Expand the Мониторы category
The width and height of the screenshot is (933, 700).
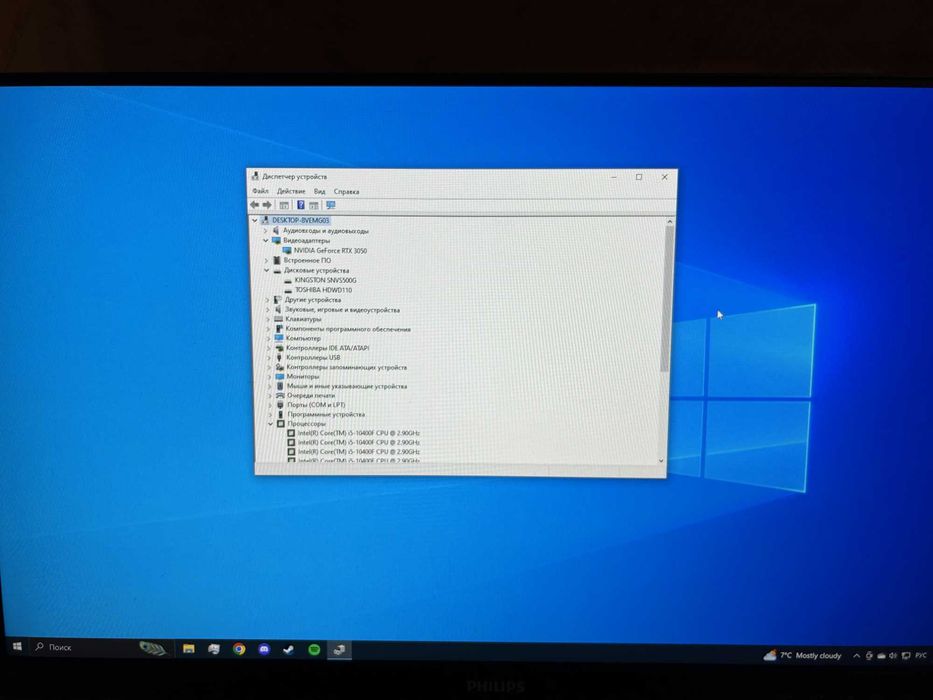pyautogui.click(x=270, y=377)
